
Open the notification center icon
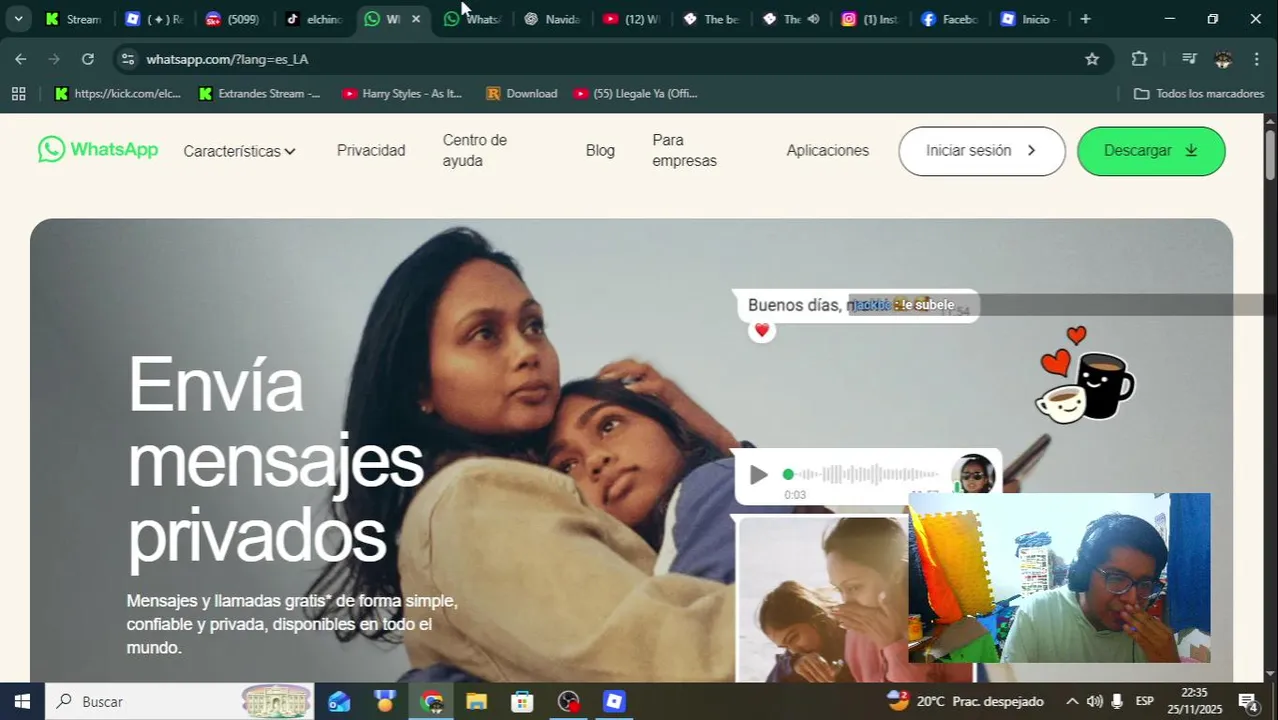(1249, 701)
